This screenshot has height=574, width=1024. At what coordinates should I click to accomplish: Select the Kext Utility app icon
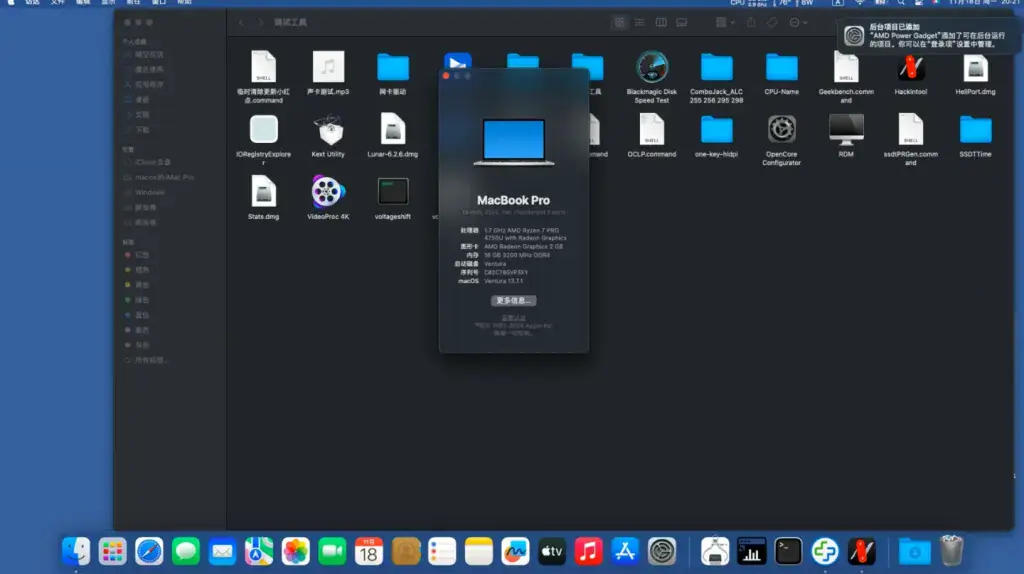(328, 129)
